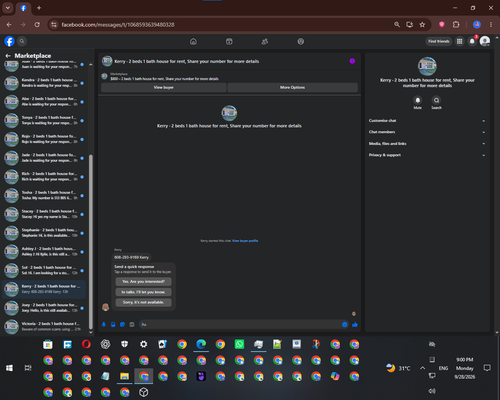Image resolution: width=500 pixels, height=400 pixels.
Task: Open the browser Extensions puzzle icon
Action: 456,25
